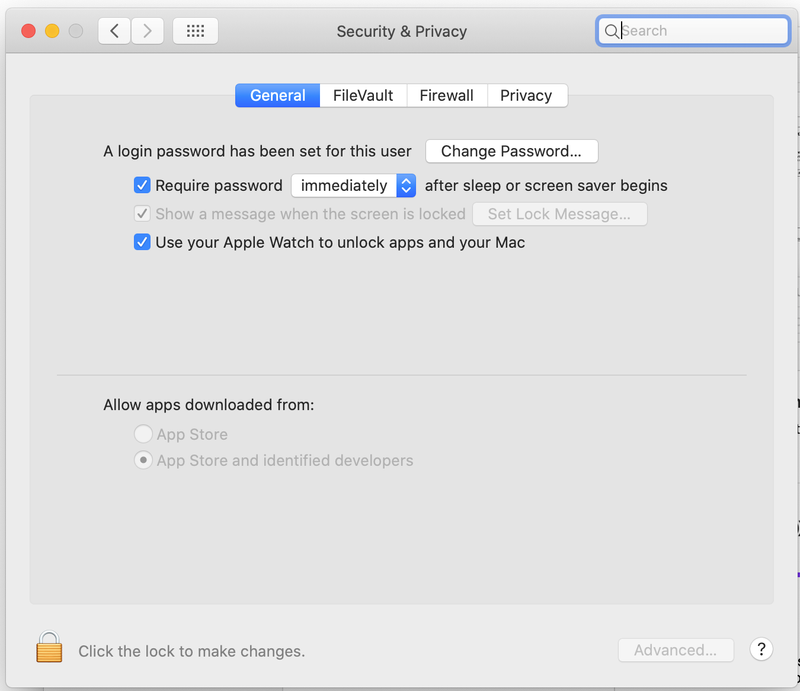Select App Store and identified developers option
This screenshot has width=800, height=691.
tap(143, 461)
